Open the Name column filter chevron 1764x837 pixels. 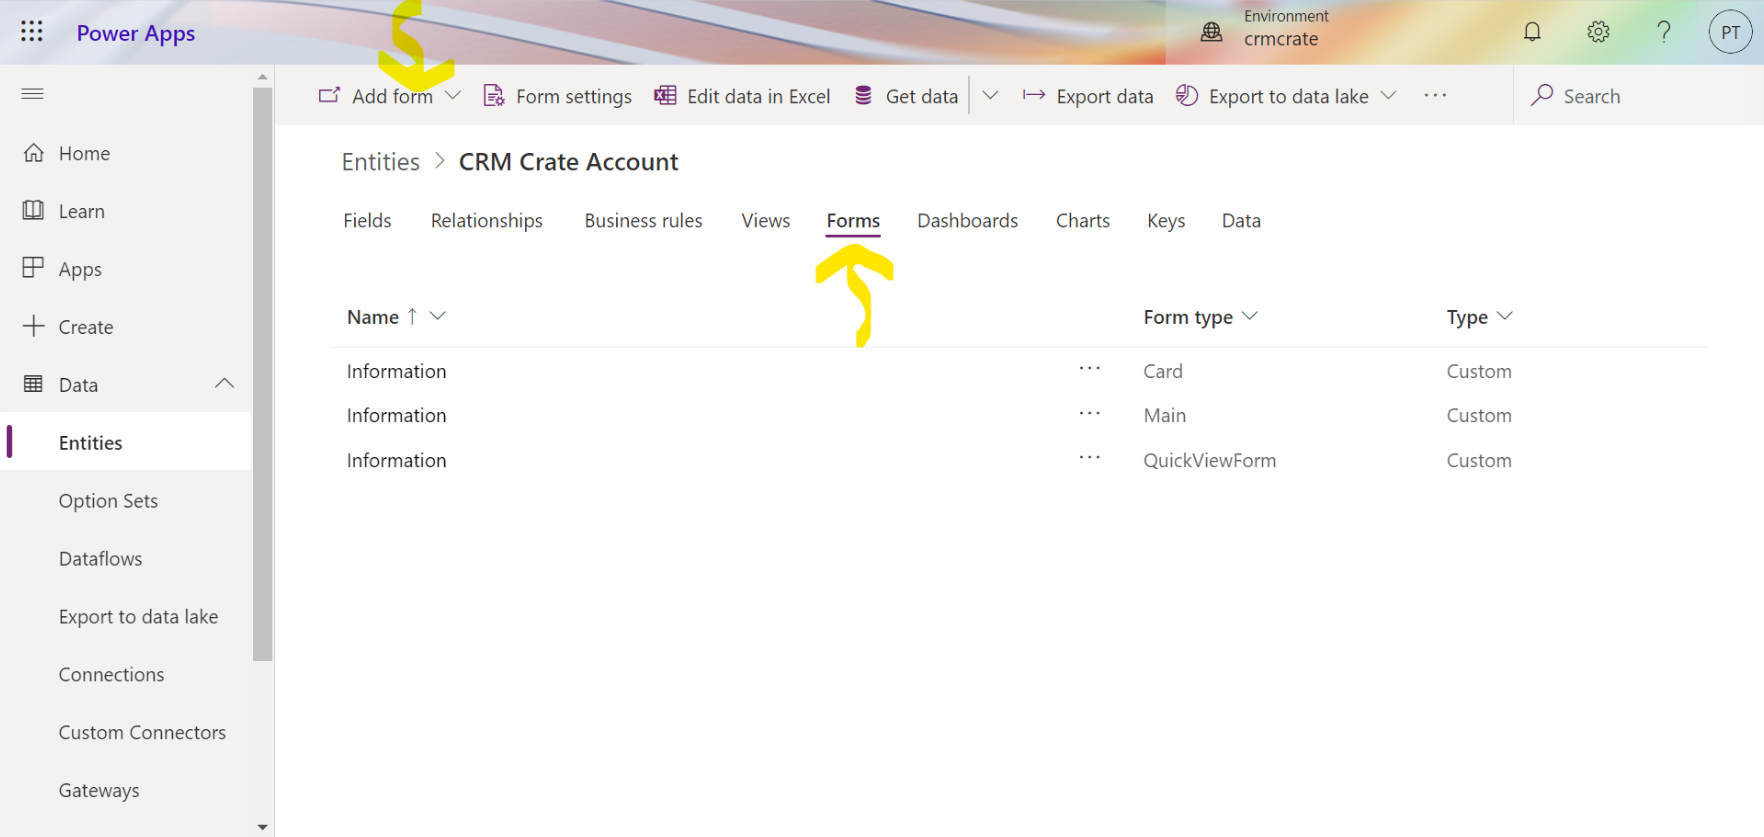tap(437, 316)
